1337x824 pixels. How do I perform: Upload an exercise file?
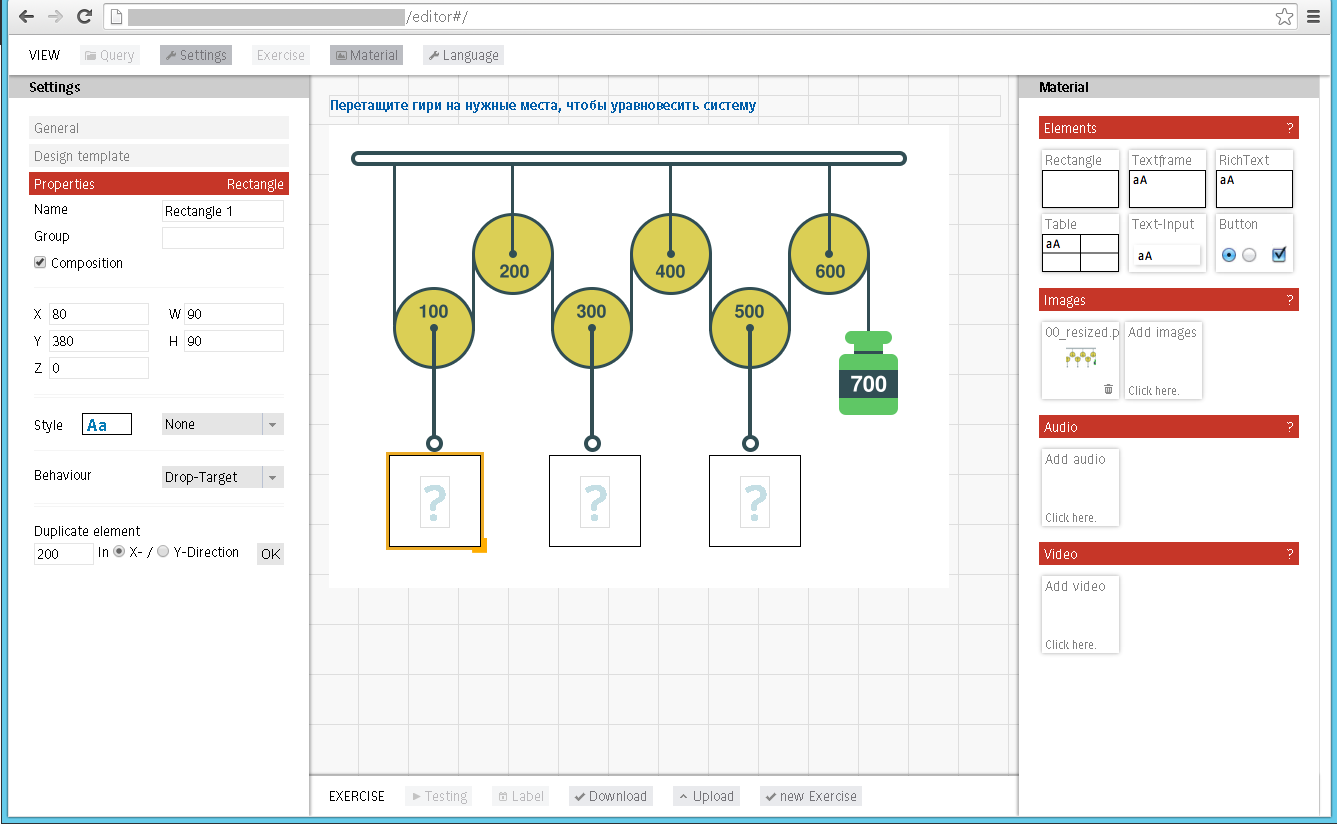pos(706,796)
